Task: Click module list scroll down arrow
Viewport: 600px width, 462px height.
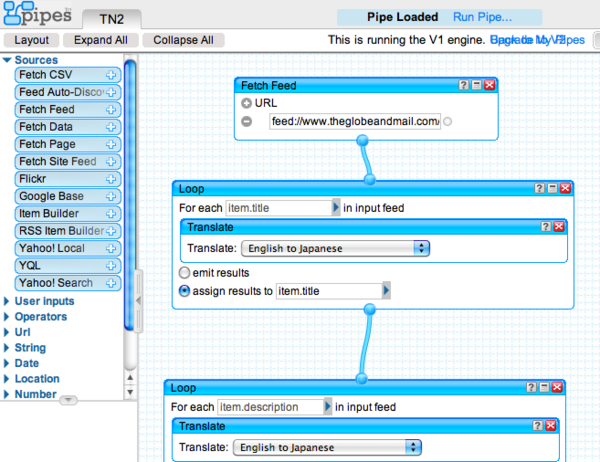Action: 130,392
